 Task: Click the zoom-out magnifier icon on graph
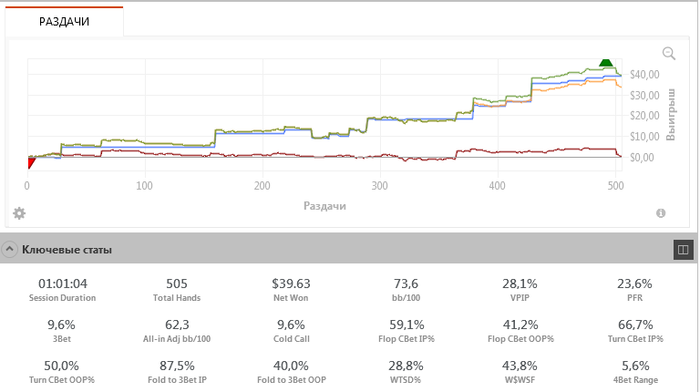point(669,54)
